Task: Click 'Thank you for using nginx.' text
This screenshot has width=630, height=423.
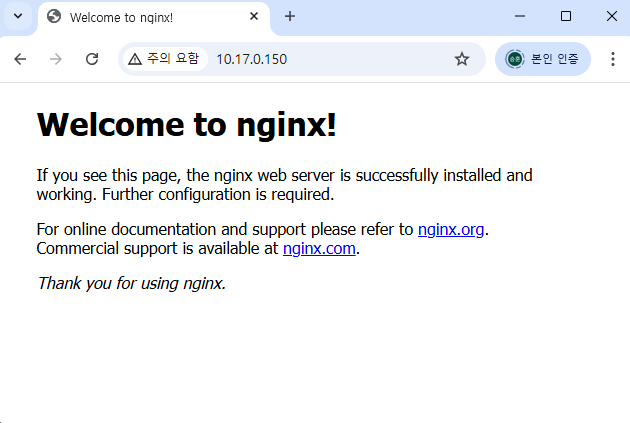Action: pyautogui.click(x=131, y=283)
